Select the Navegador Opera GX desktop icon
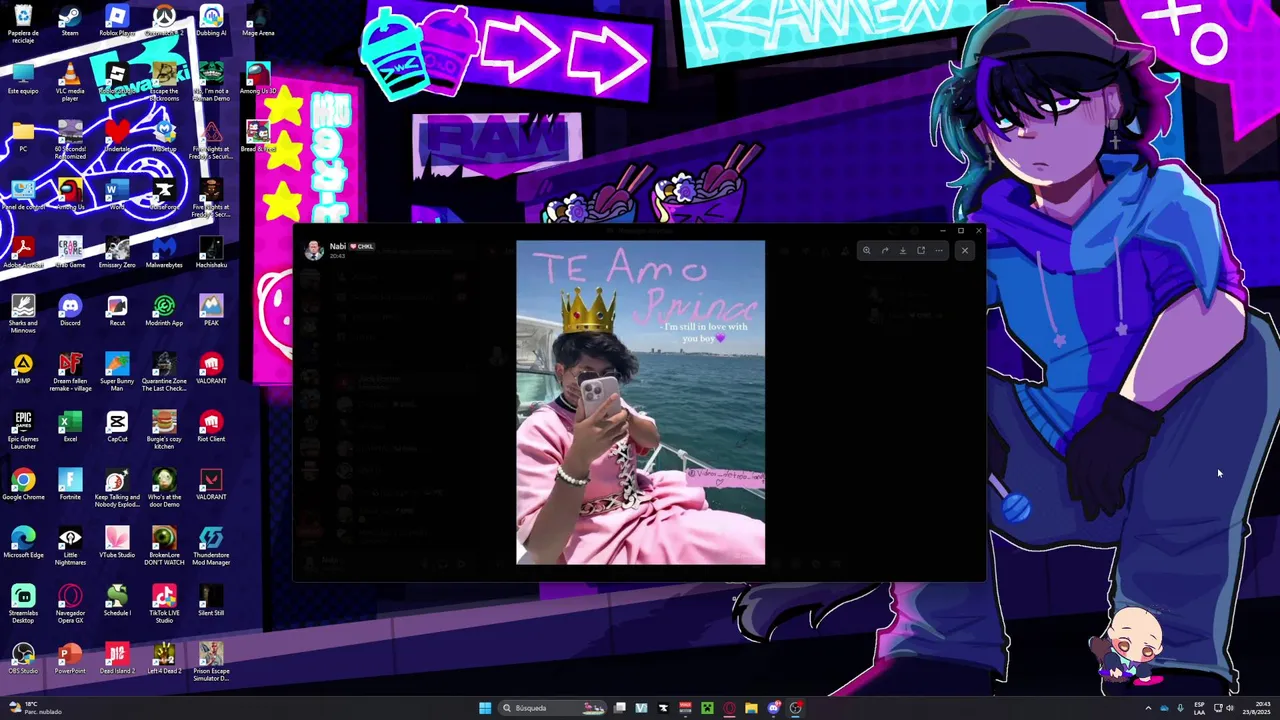Viewport: 1280px width, 720px height. 70,604
